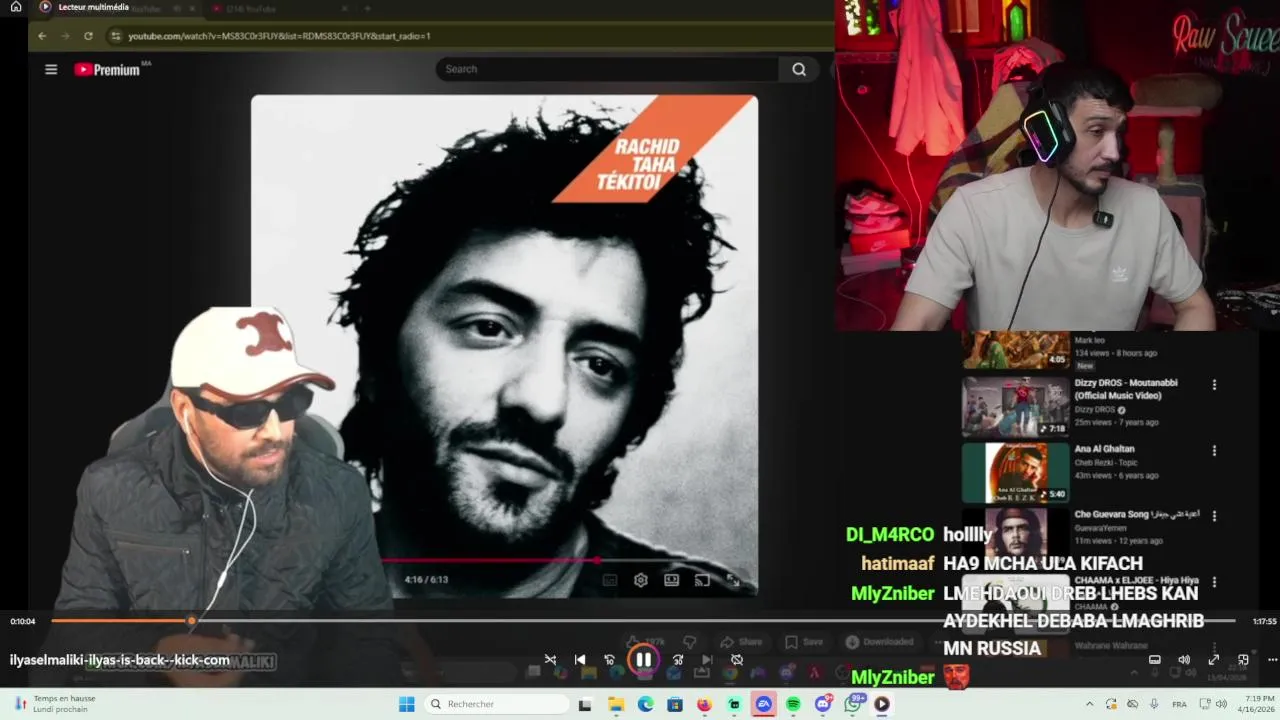Open WhatsApp from the taskbar
1280x720 pixels.
tap(853, 704)
